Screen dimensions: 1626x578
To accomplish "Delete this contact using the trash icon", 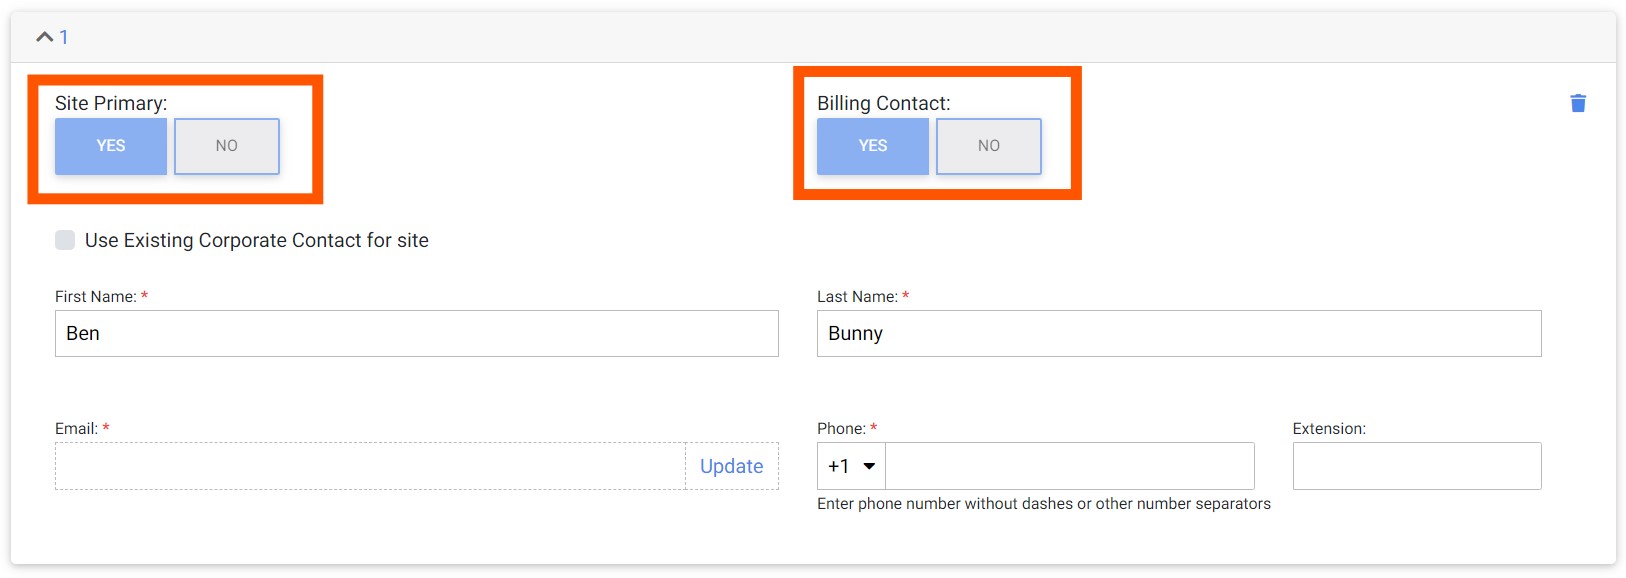I will (x=1578, y=103).
